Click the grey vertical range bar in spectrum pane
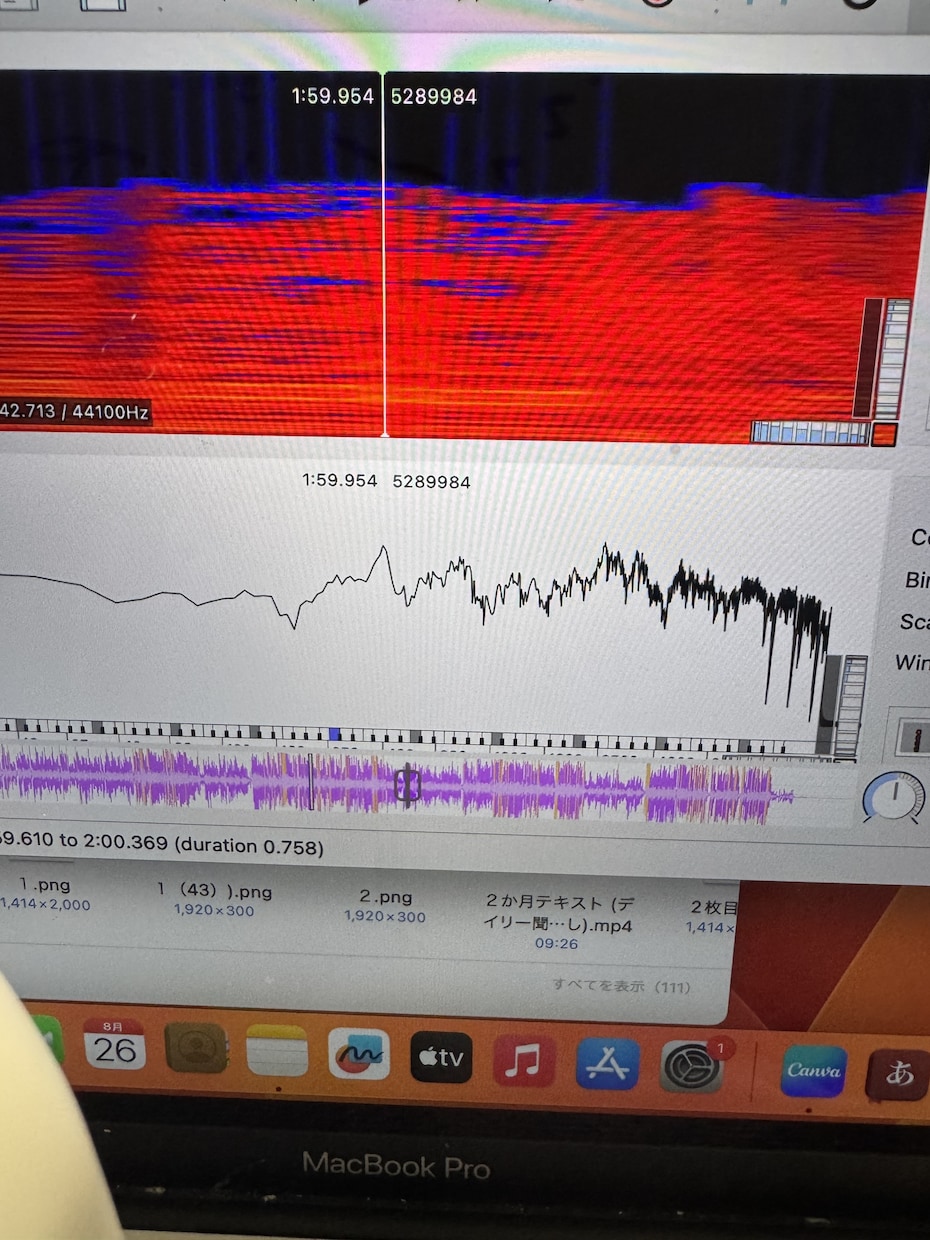Image resolution: width=930 pixels, height=1240 pixels. [830, 705]
